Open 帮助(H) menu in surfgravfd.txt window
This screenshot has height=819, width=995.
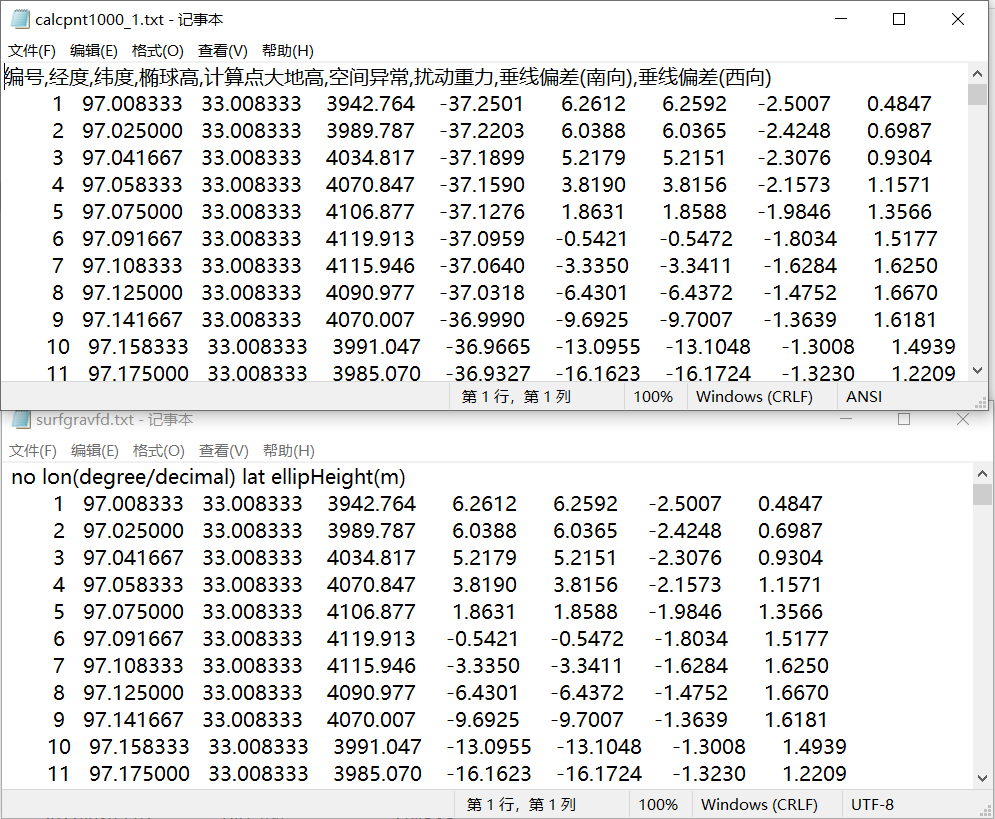[x=289, y=450]
